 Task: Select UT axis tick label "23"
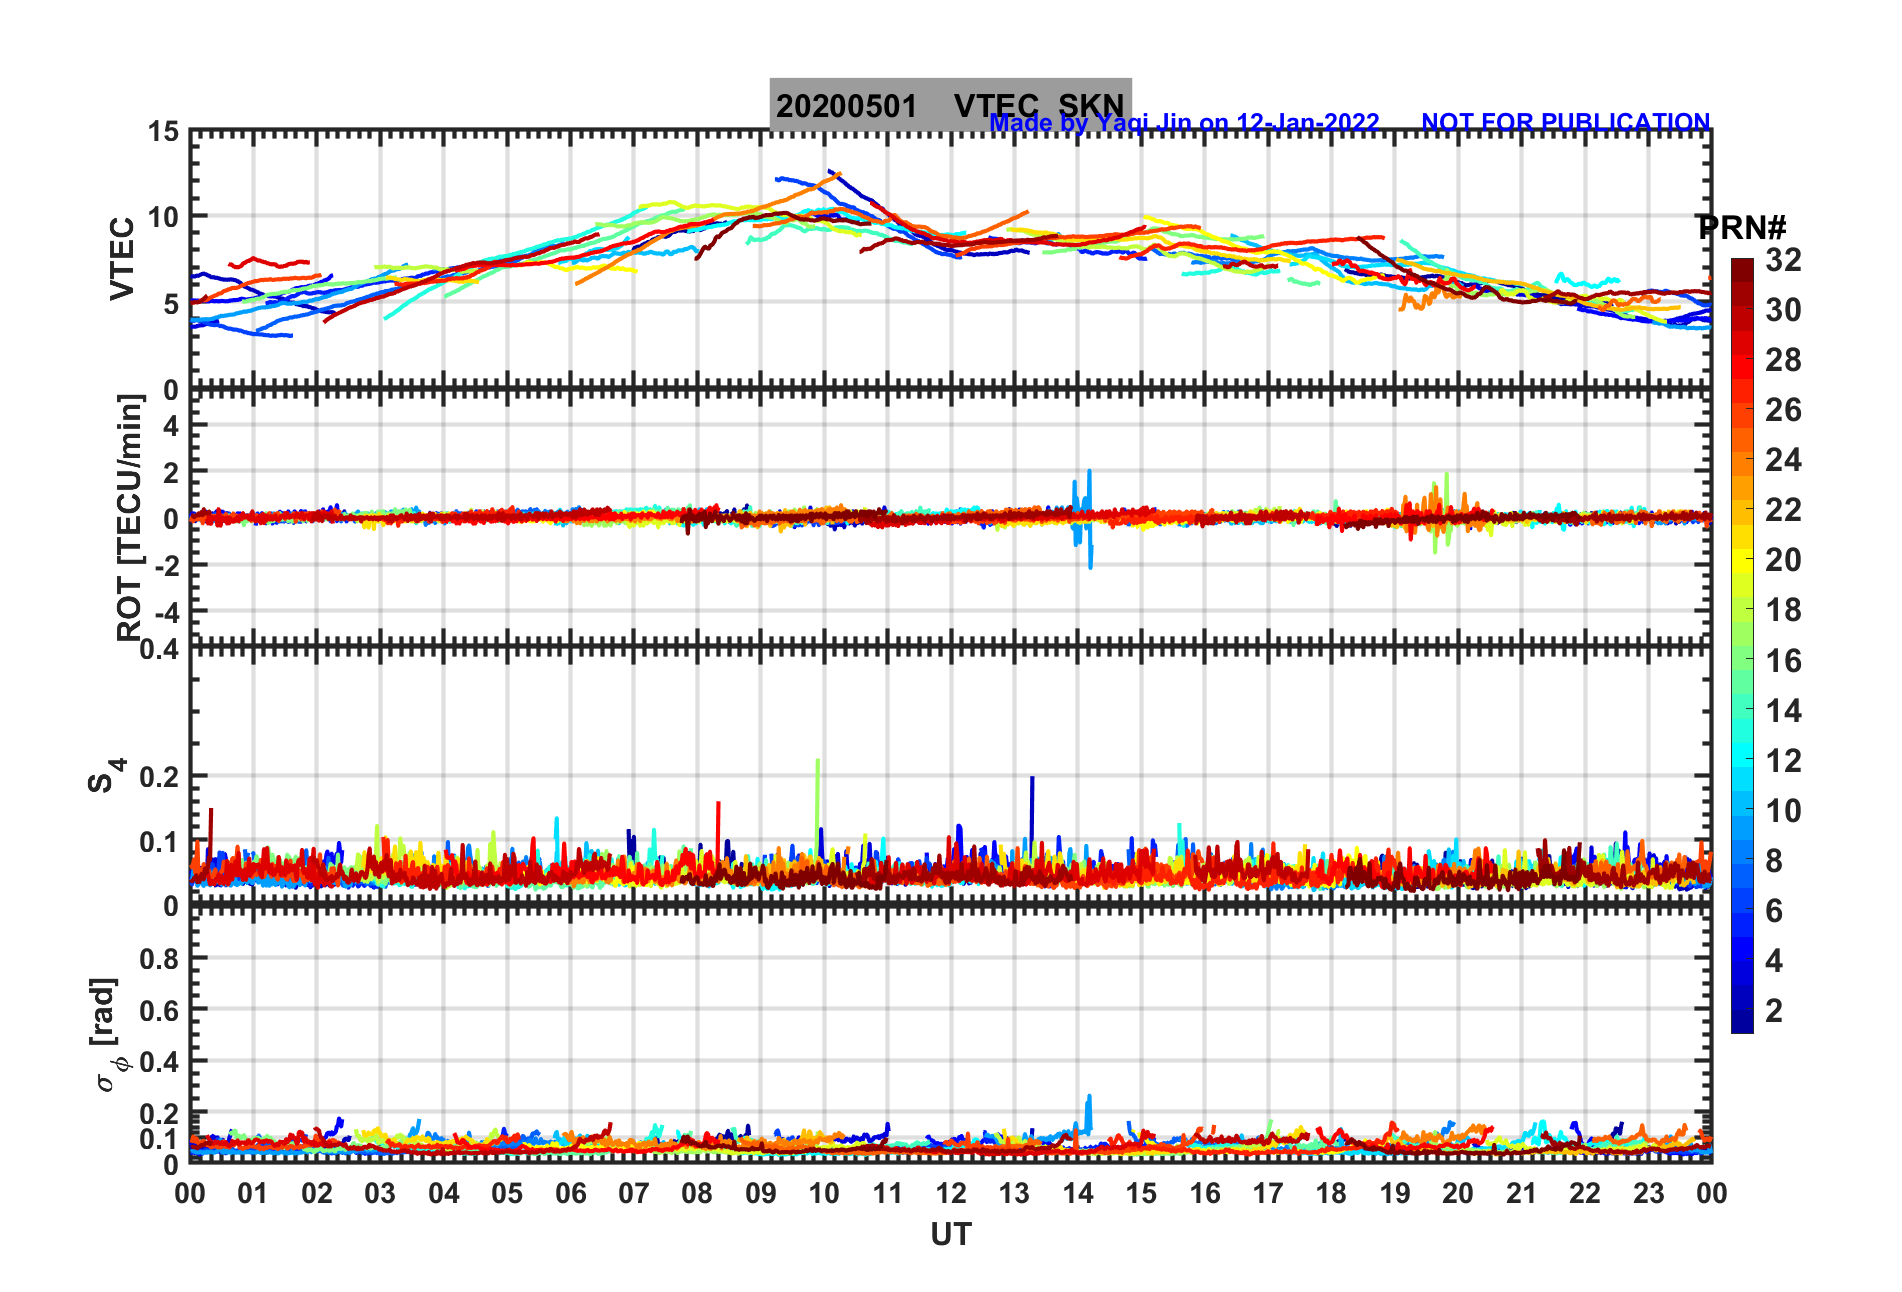pos(1648,1193)
